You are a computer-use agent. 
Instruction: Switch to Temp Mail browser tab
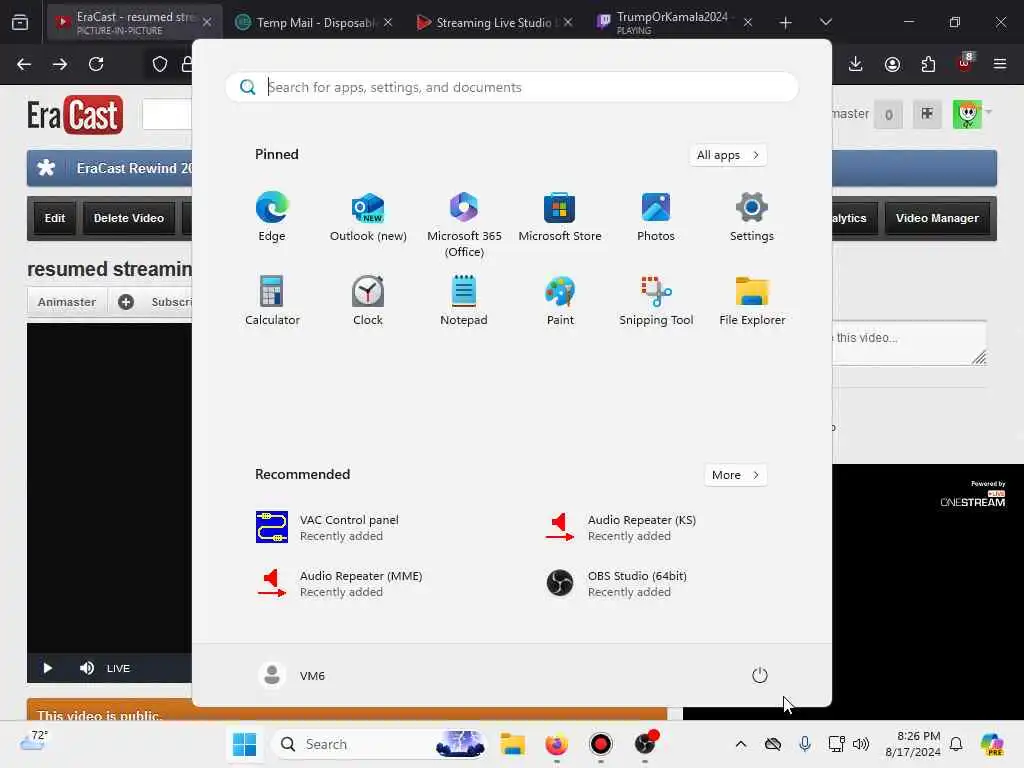(313, 22)
